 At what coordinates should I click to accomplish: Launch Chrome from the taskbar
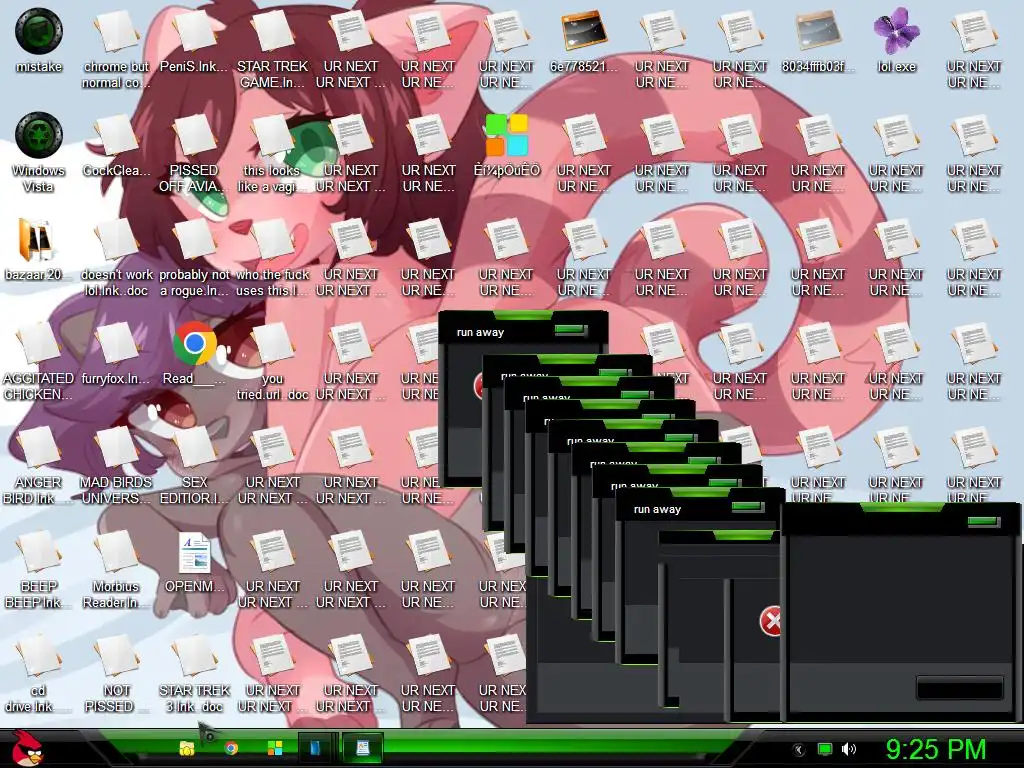231,748
